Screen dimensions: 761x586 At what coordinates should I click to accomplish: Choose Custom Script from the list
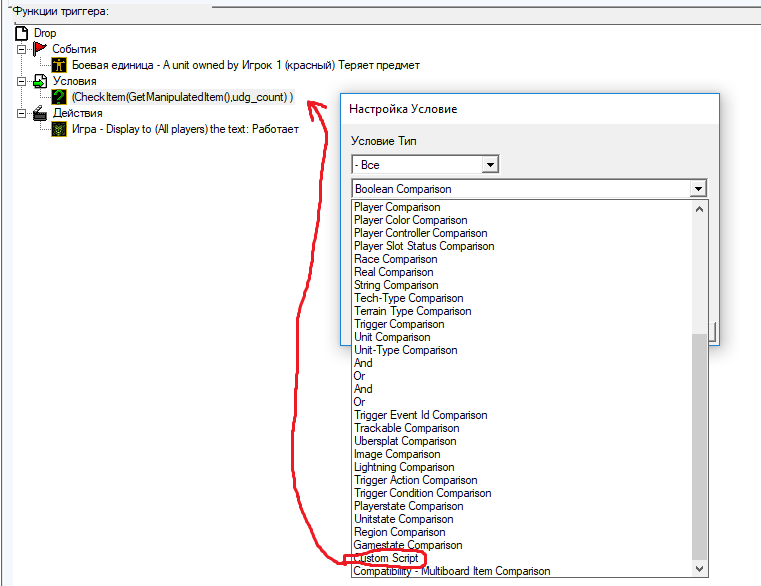[x=386, y=558]
